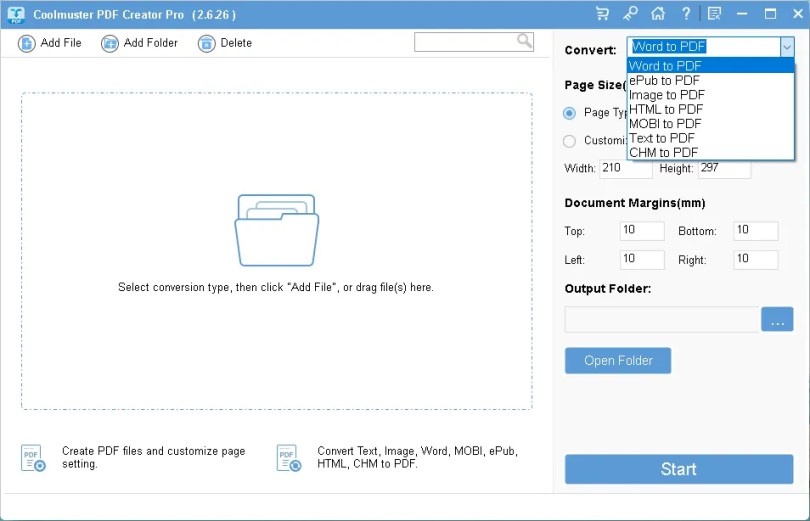
Task: Click the feedback note icon in title bar
Action: 714,14
